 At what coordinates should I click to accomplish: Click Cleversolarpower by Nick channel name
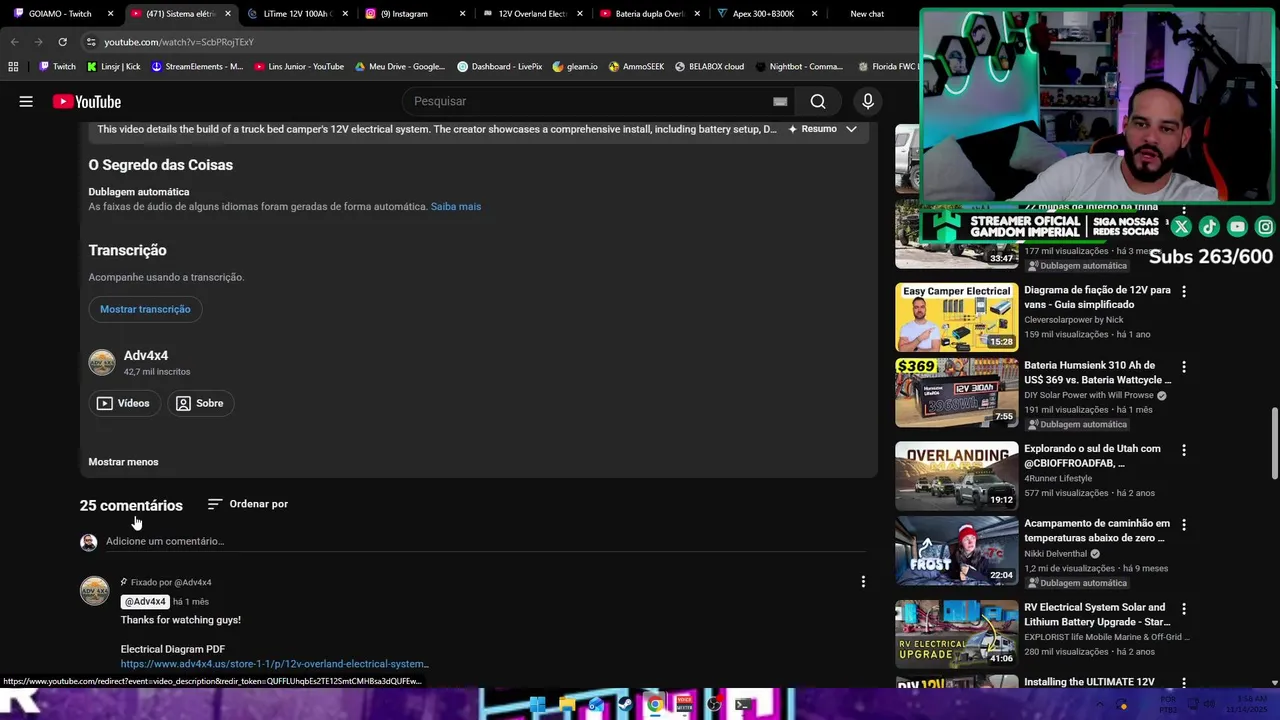1073,320
